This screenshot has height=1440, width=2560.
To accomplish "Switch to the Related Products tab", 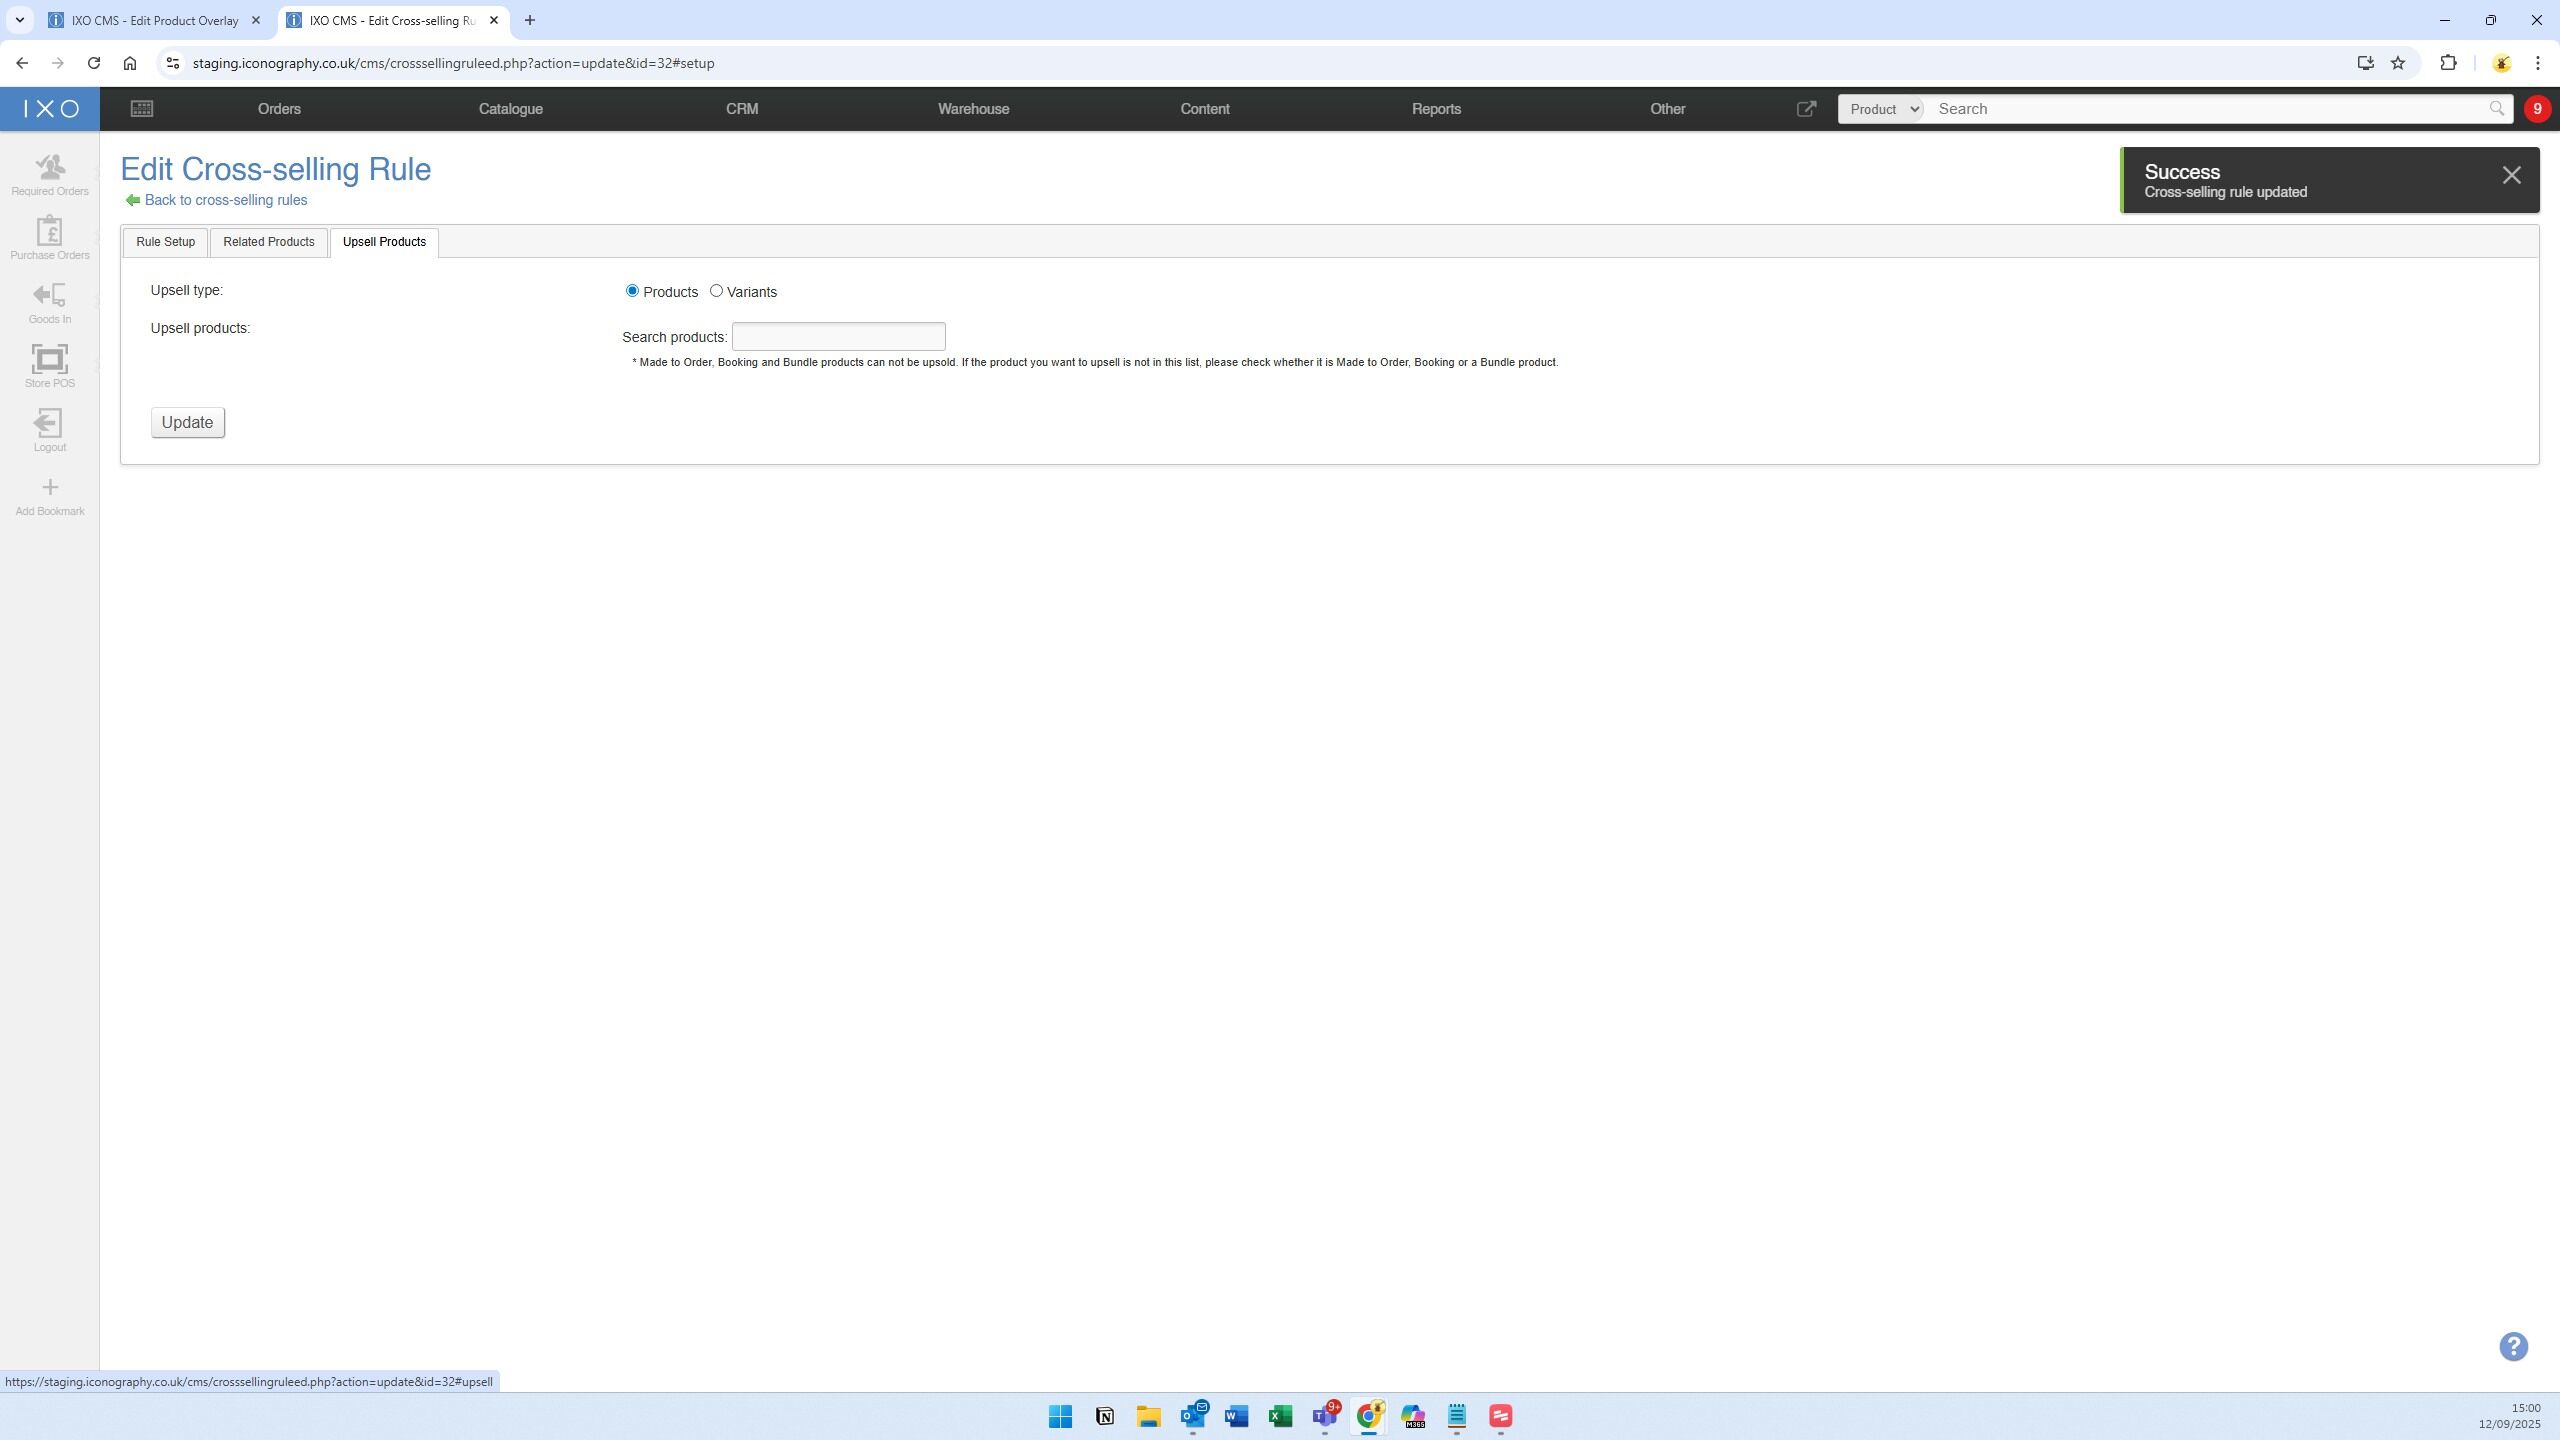I will tap(268, 242).
